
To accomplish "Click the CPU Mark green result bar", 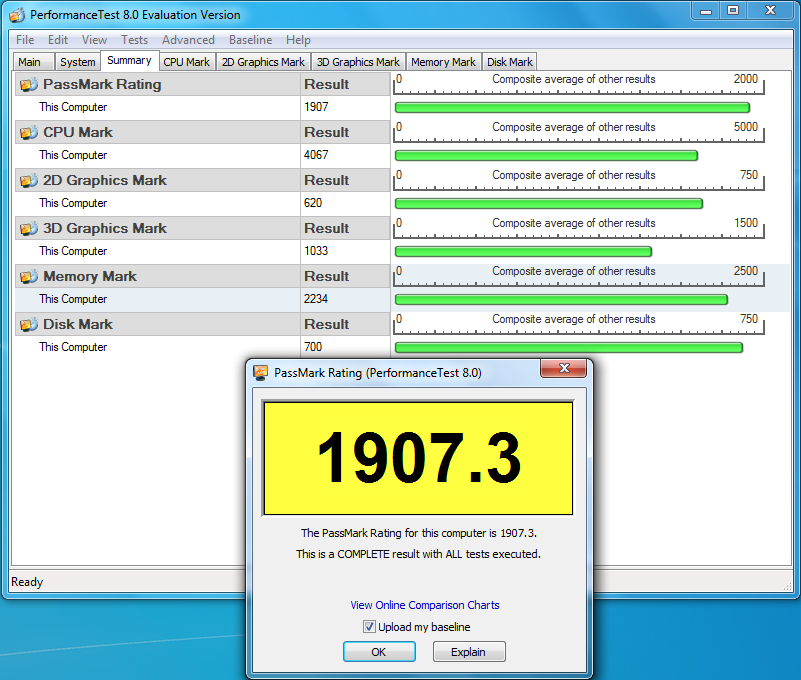I will pyautogui.click(x=546, y=156).
